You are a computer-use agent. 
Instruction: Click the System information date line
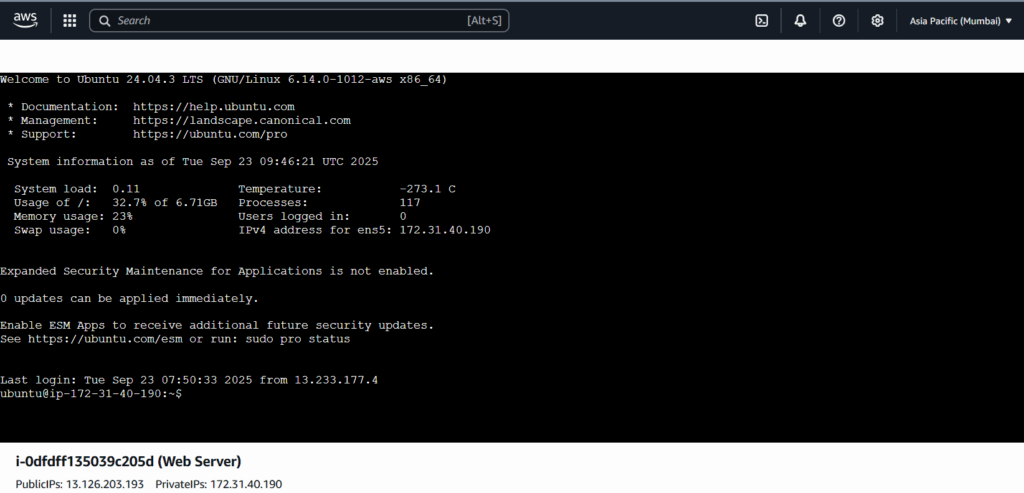tap(193, 162)
